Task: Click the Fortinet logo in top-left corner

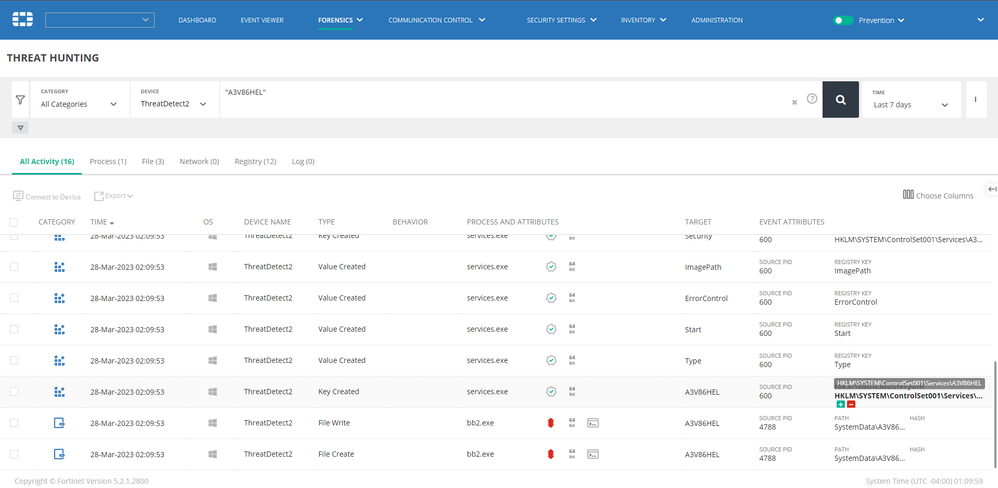Action: click(22, 19)
